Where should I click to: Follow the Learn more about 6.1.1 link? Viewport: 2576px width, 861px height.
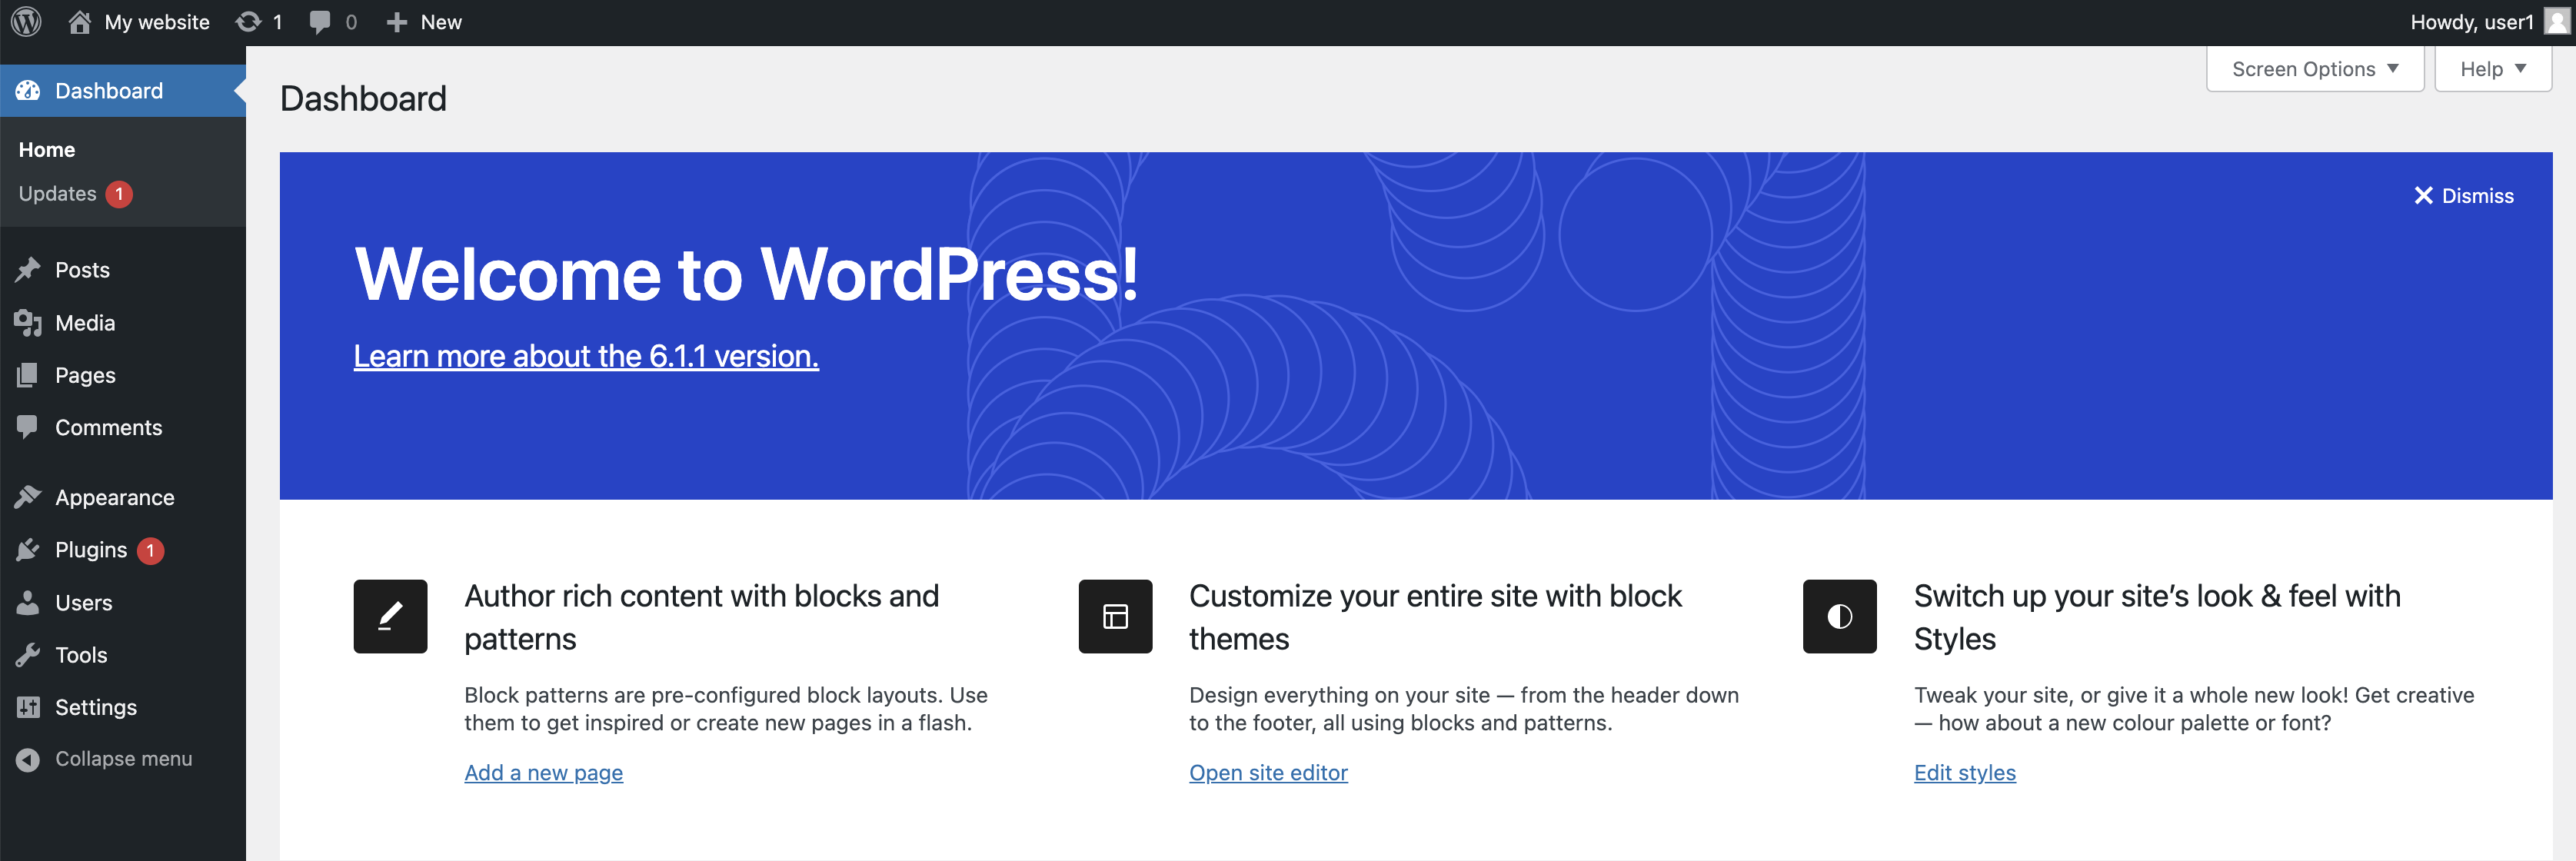tap(586, 356)
